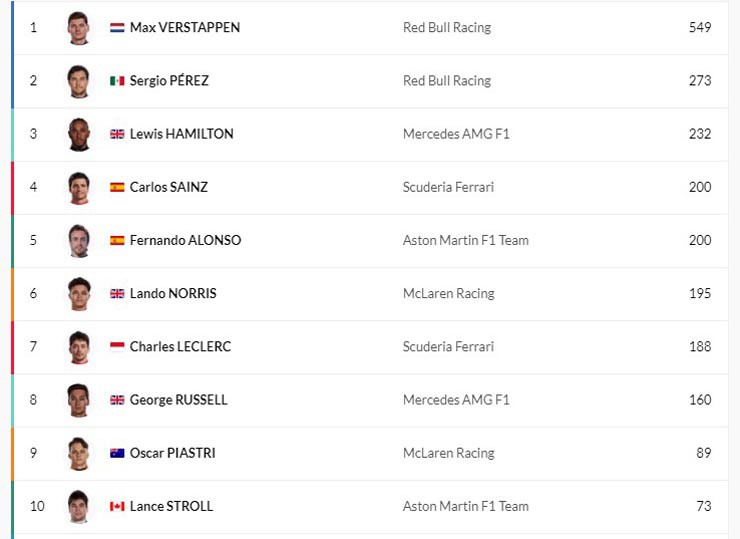Click Aston Martin F1 Team in Stroll row
Image resolution: width=740 pixels, height=539 pixels.
[x=465, y=506]
